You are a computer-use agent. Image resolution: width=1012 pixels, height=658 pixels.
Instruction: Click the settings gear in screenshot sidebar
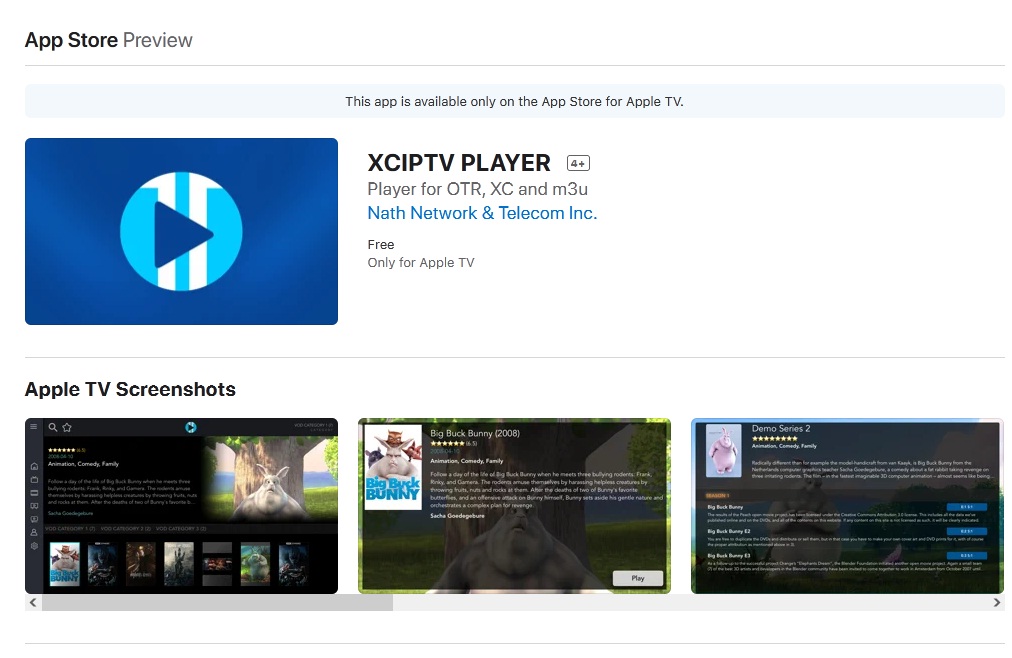click(34, 545)
